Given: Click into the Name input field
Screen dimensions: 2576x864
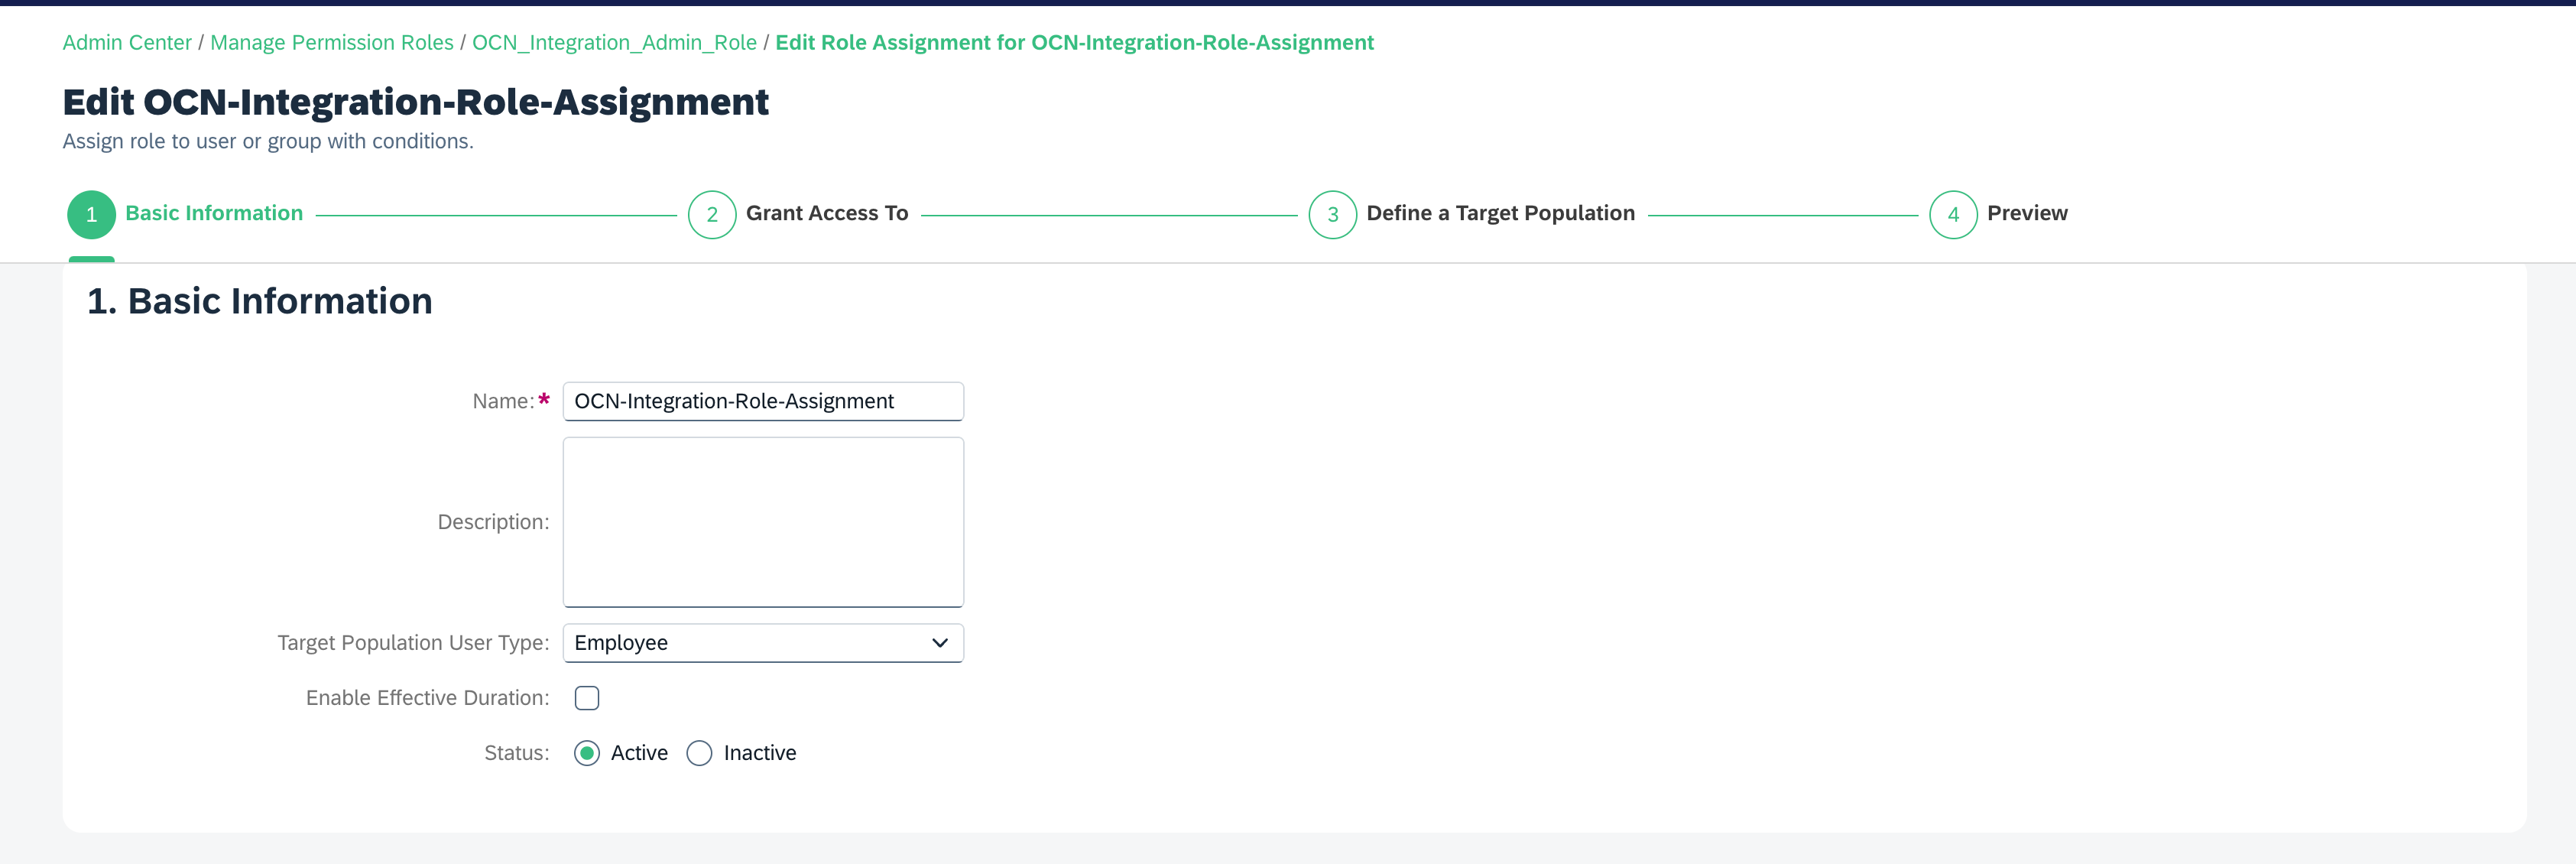Looking at the screenshot, I should tap(762, 401).
